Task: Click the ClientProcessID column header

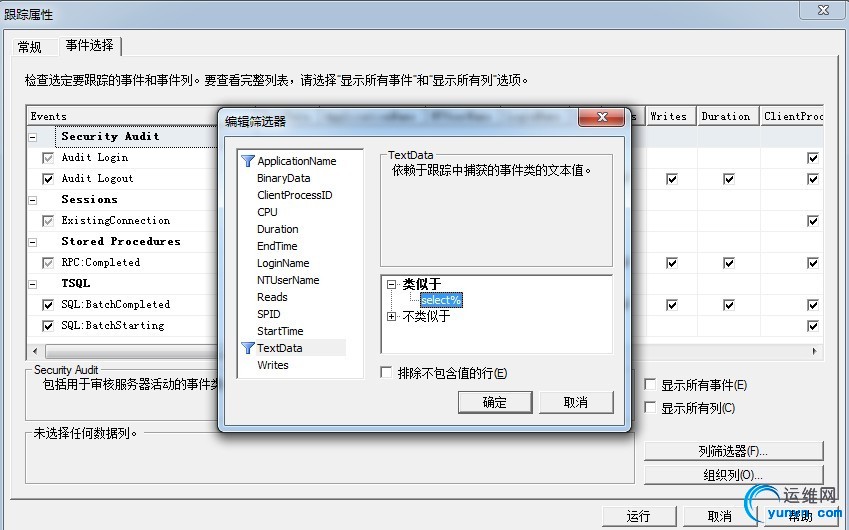Action: coord(792,116)
